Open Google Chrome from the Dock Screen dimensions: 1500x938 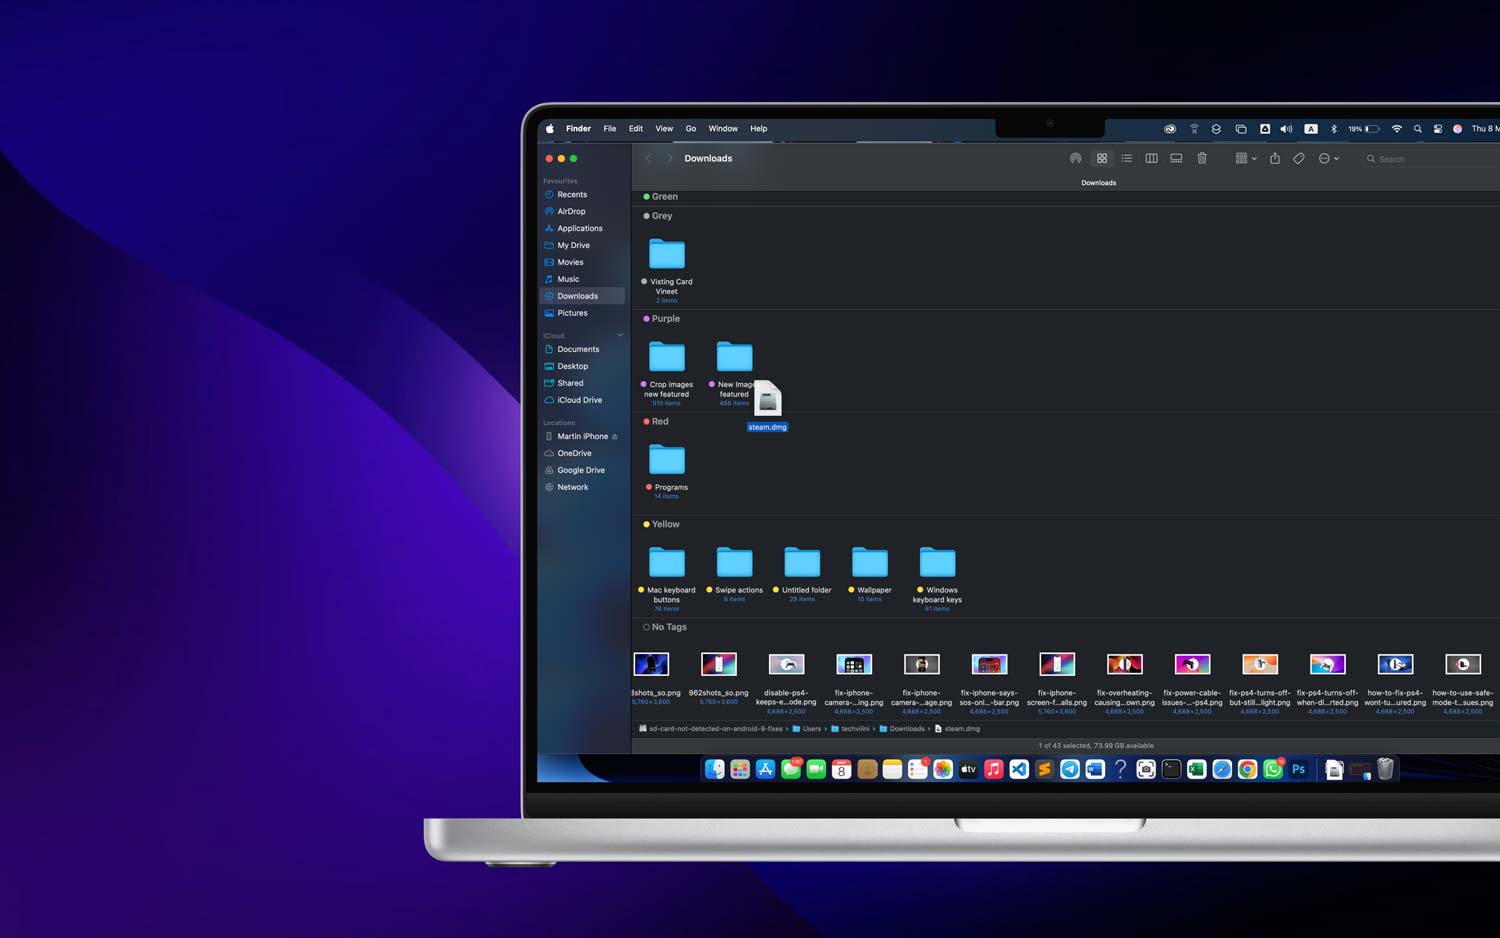click(1247, 769)
